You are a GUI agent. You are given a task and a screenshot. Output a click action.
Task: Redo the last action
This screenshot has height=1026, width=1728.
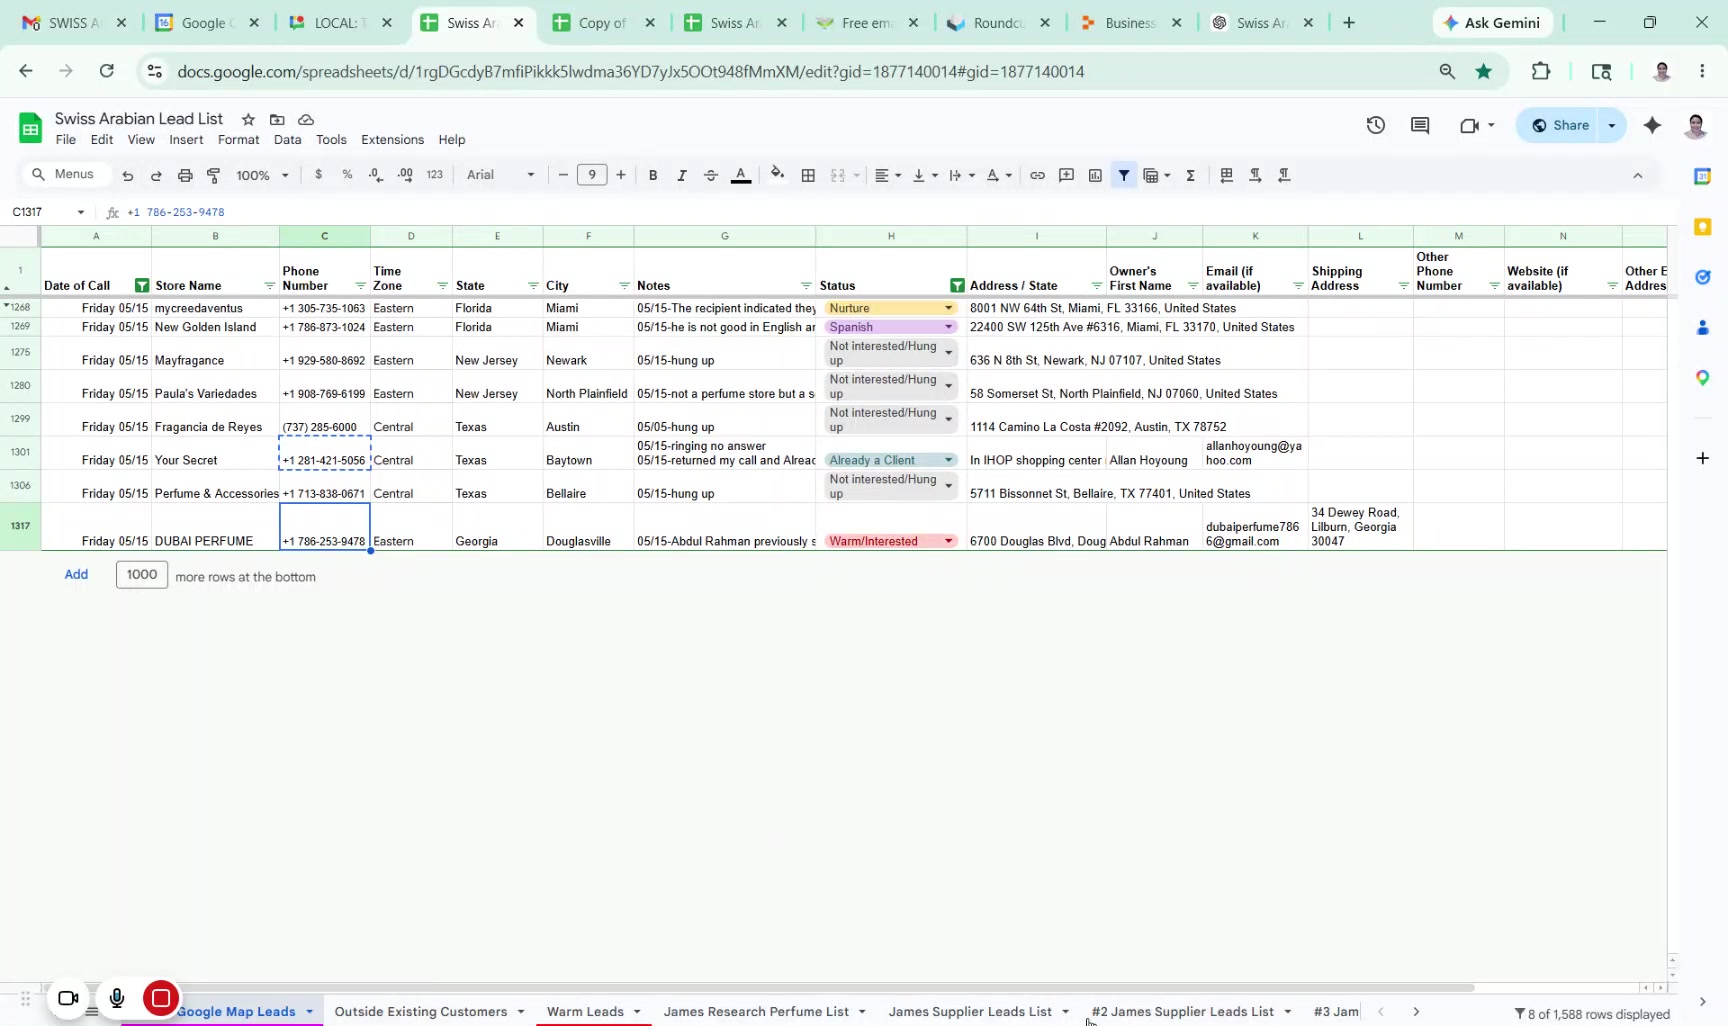[x=156, y=175]
